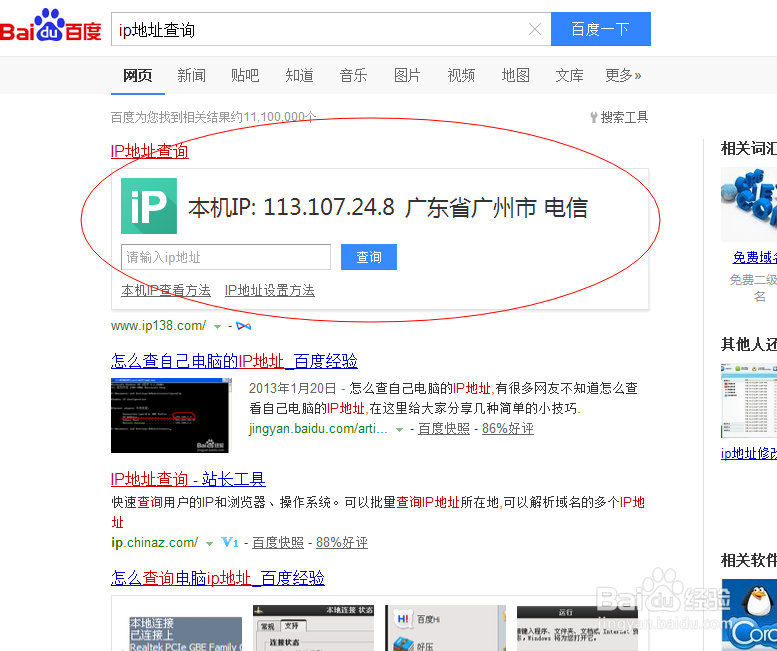Click the green iP logo icon
777x651 pixels.
coord(149,206)
